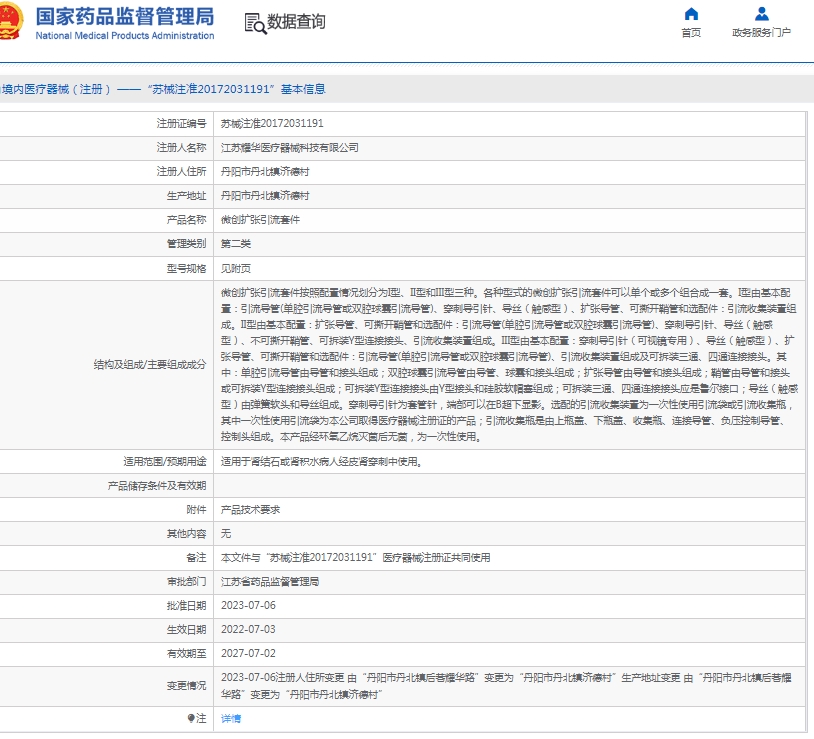
Task: Select the 适用范围/预期用途 label
Action: [165, 461]
